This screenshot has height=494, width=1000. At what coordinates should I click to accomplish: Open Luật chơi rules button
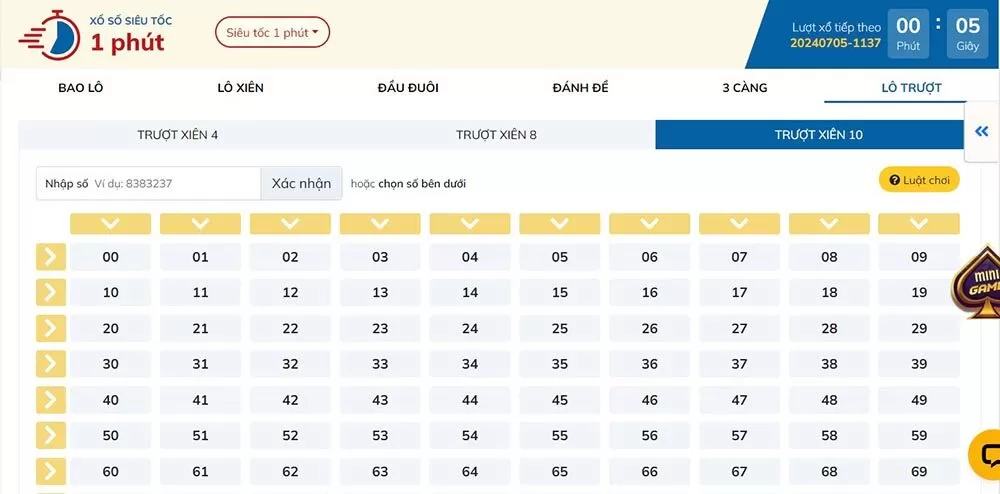coord(919,180)
